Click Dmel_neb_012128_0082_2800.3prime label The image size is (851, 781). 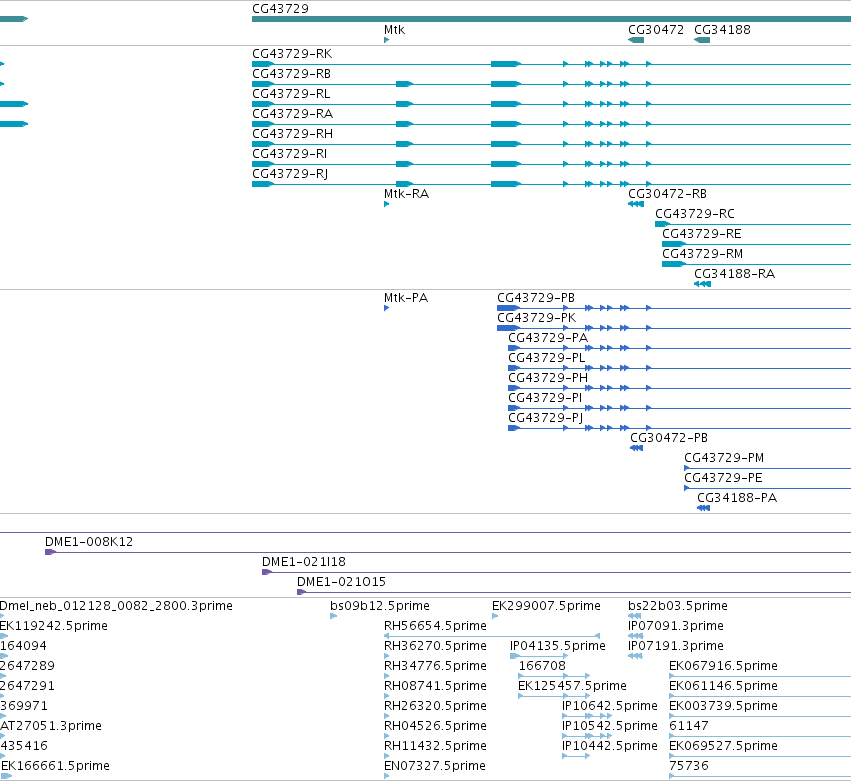pos(116,606)
